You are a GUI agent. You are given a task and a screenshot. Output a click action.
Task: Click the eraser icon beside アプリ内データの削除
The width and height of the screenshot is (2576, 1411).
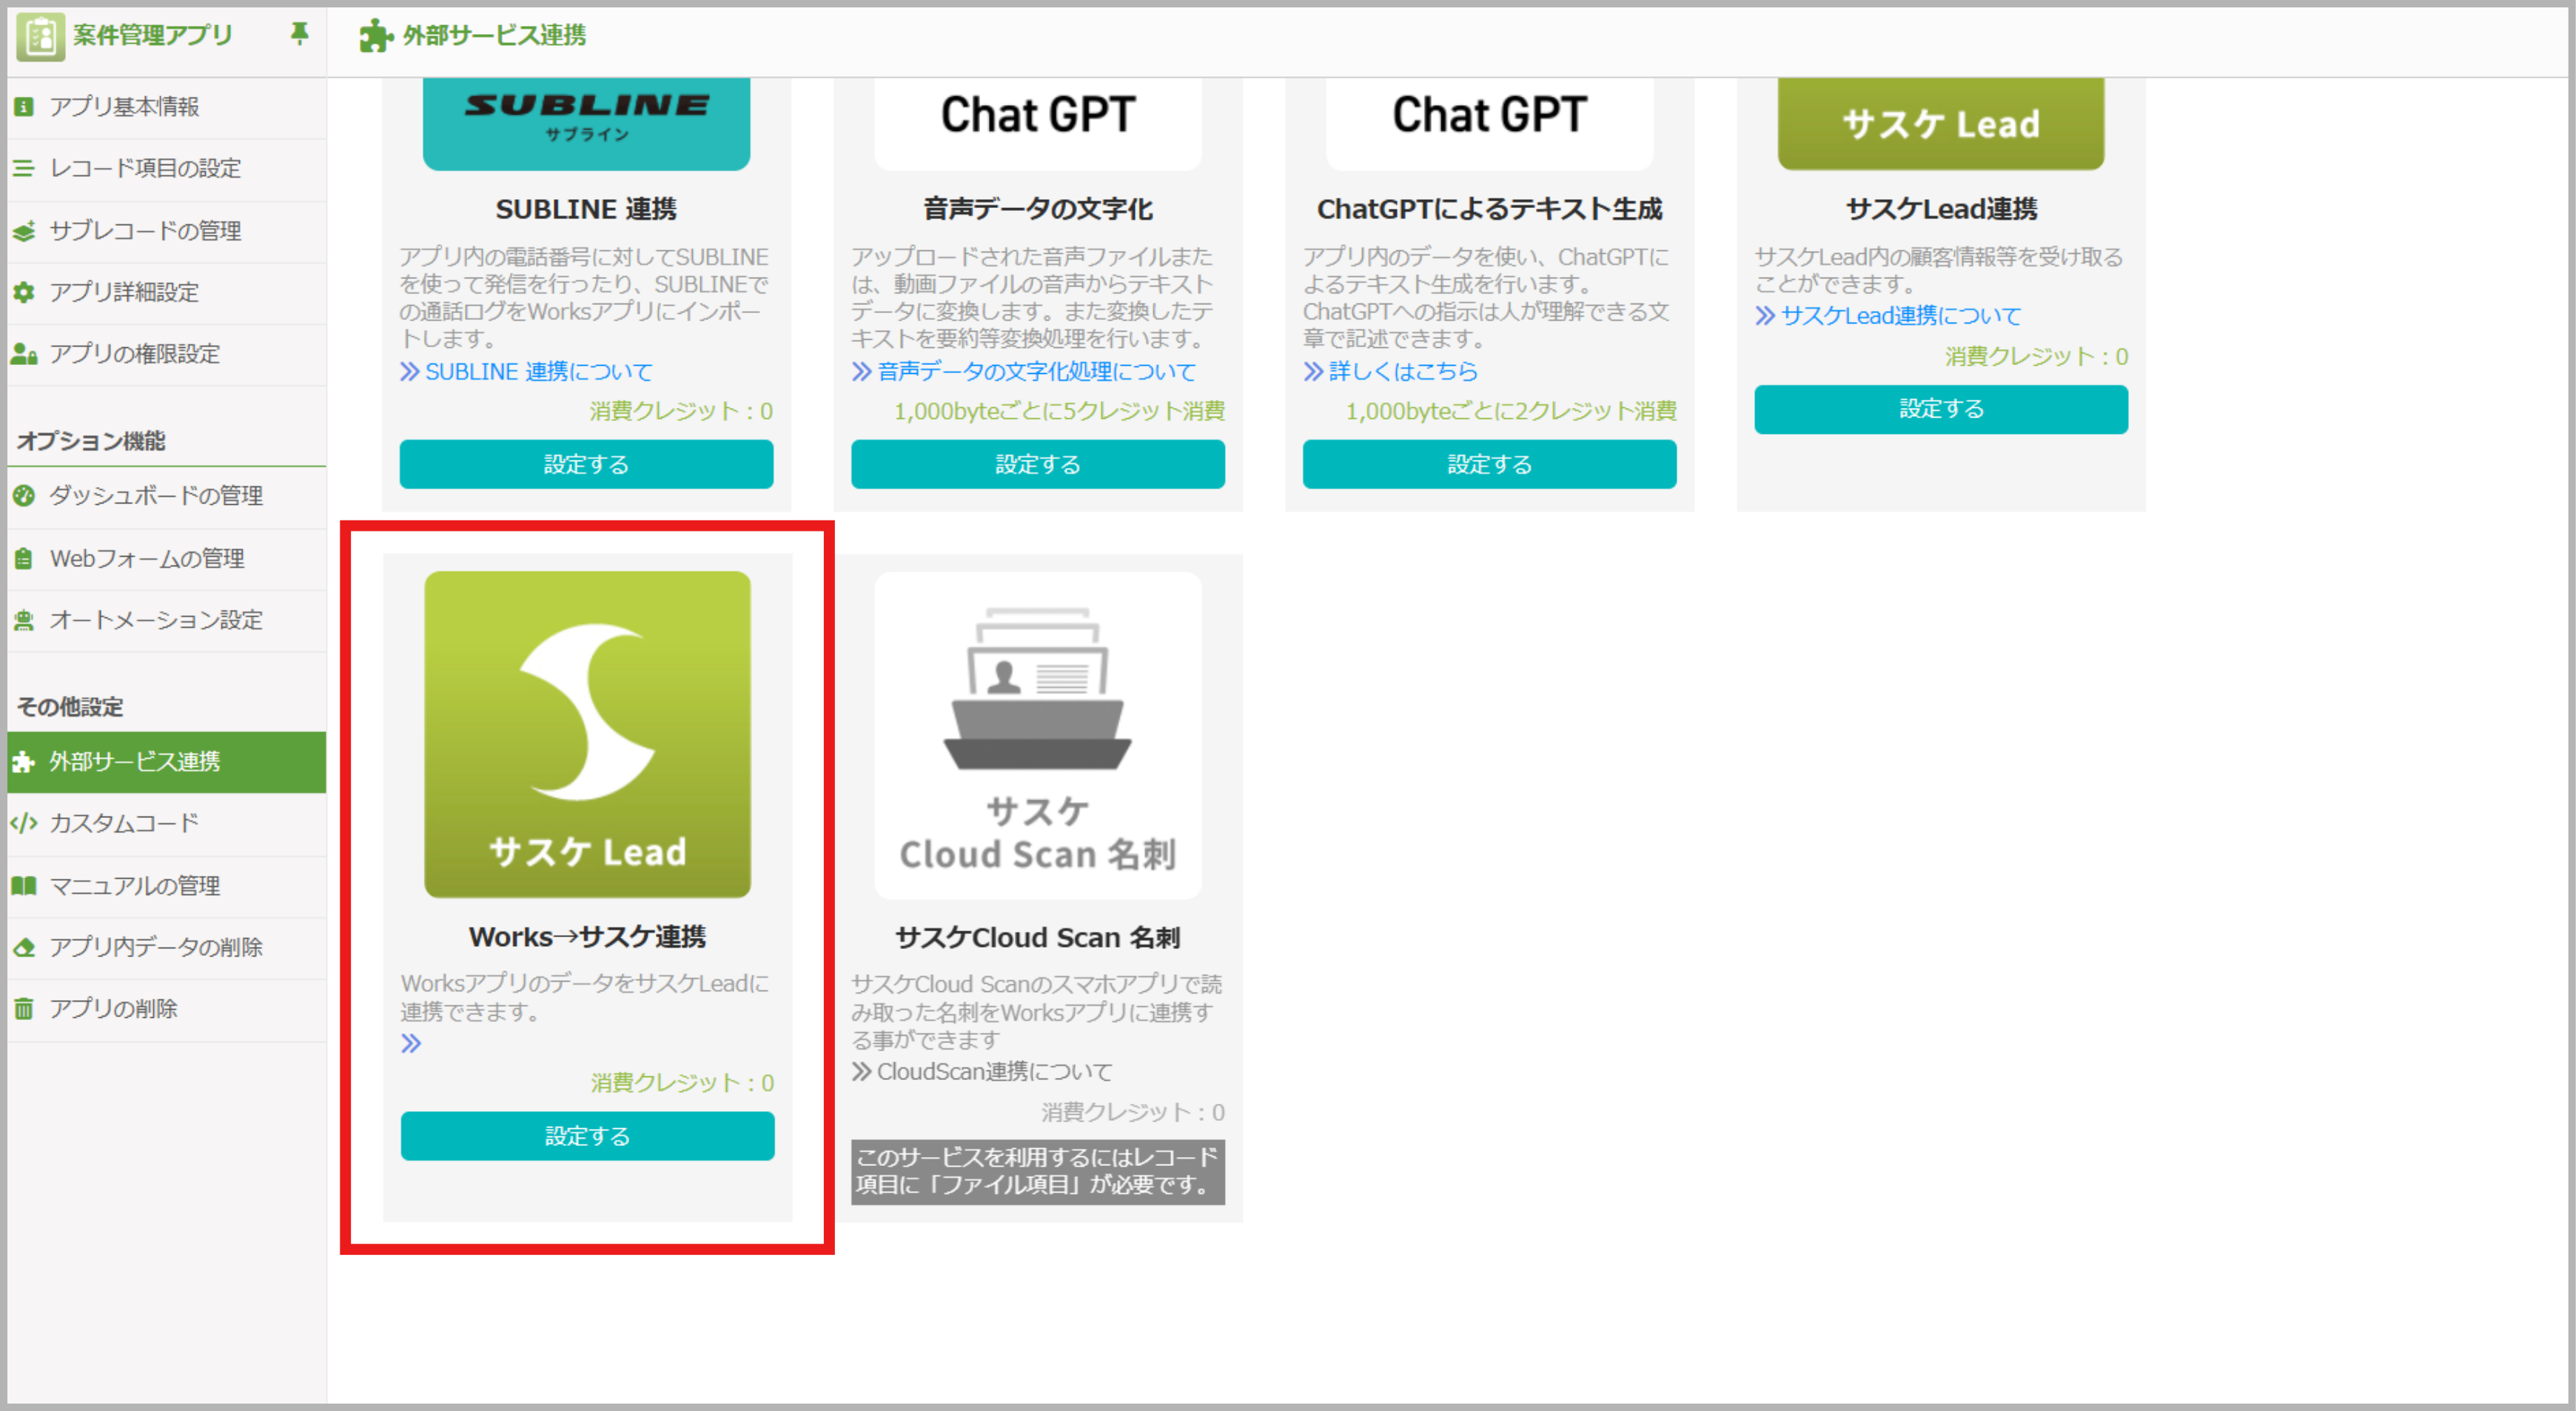pos(24,947)
